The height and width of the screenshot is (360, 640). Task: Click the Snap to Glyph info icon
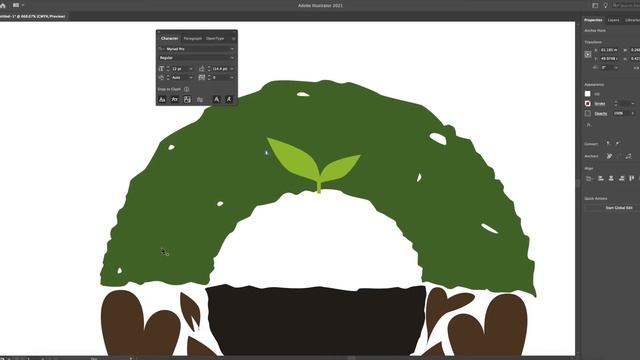point(186,89)
